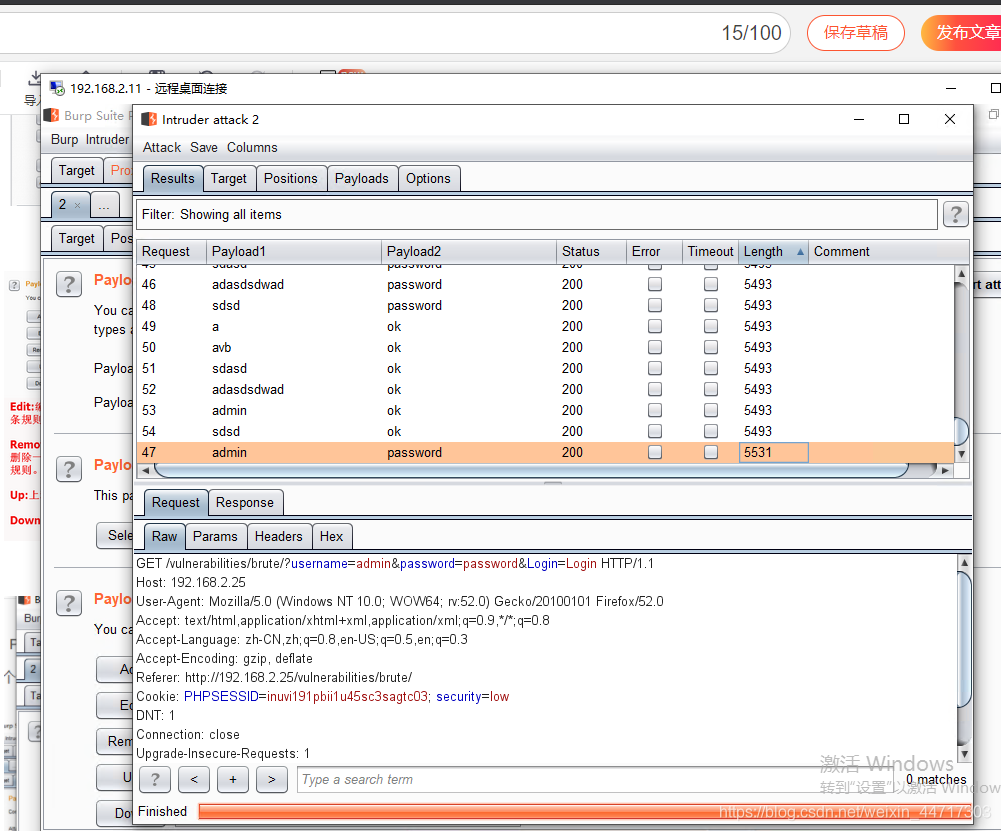Image resolution: width=1001 pixels, height=831 pixels.
Task: Tick Error checkbox for request 49
Action: [655, 326]
